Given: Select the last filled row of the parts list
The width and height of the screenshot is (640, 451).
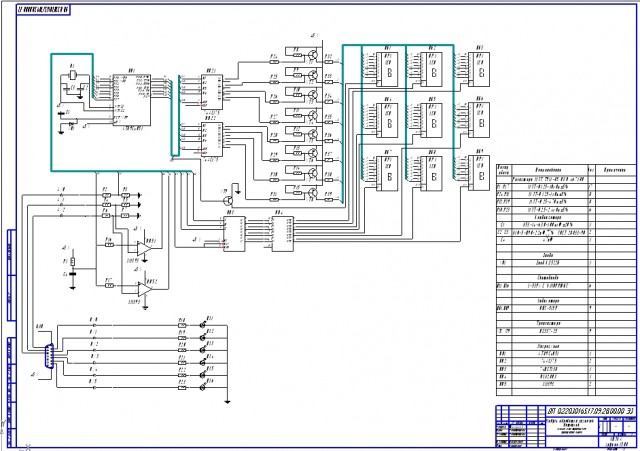Looking at the screenshot, I should [x=566, y=384].
